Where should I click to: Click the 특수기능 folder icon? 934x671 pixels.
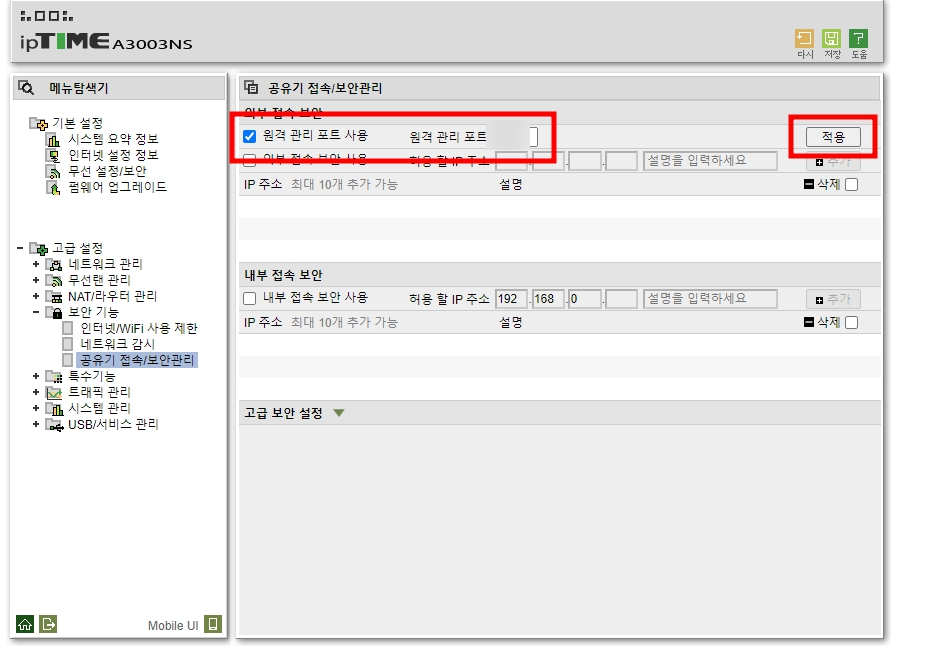tap(54, 376)
